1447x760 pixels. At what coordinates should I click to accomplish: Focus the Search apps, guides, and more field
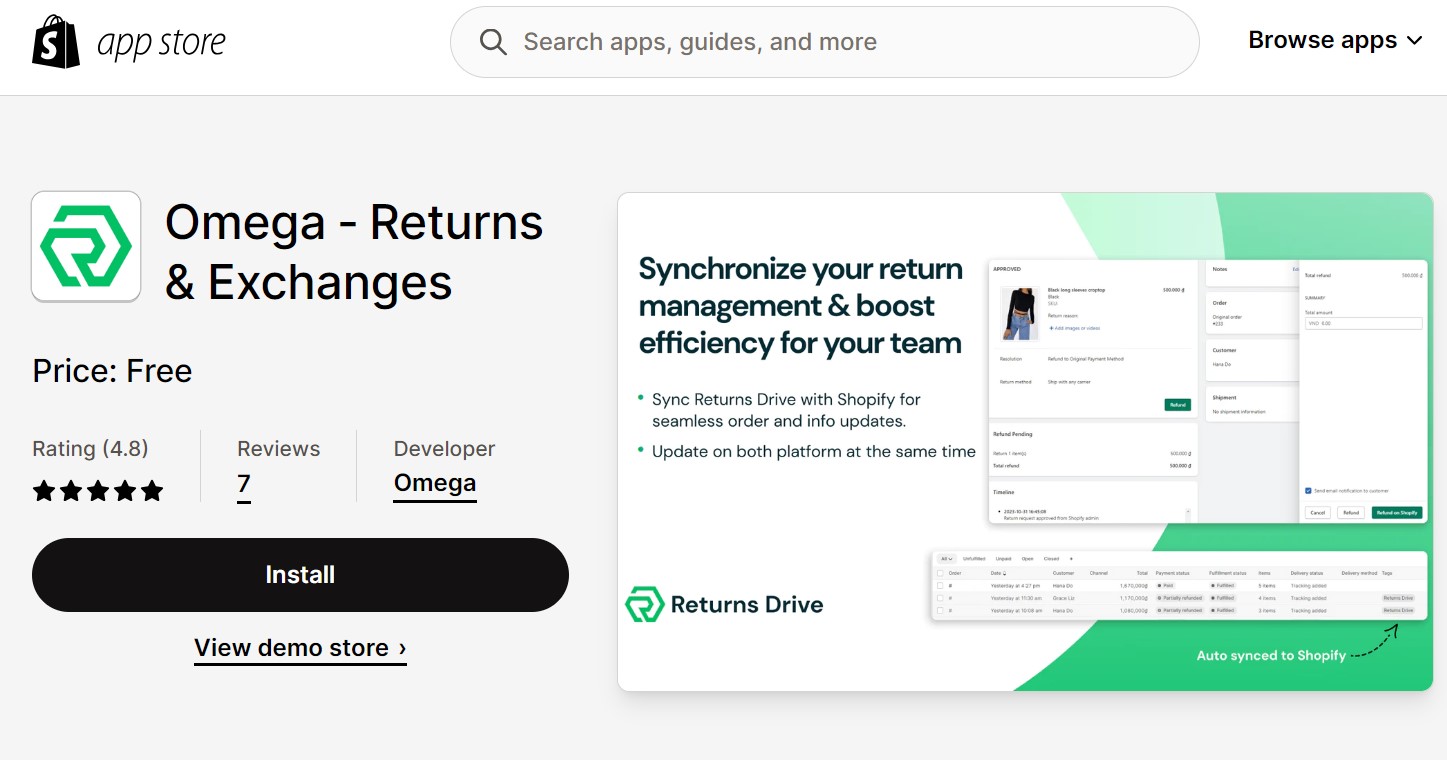pos(824,42)
